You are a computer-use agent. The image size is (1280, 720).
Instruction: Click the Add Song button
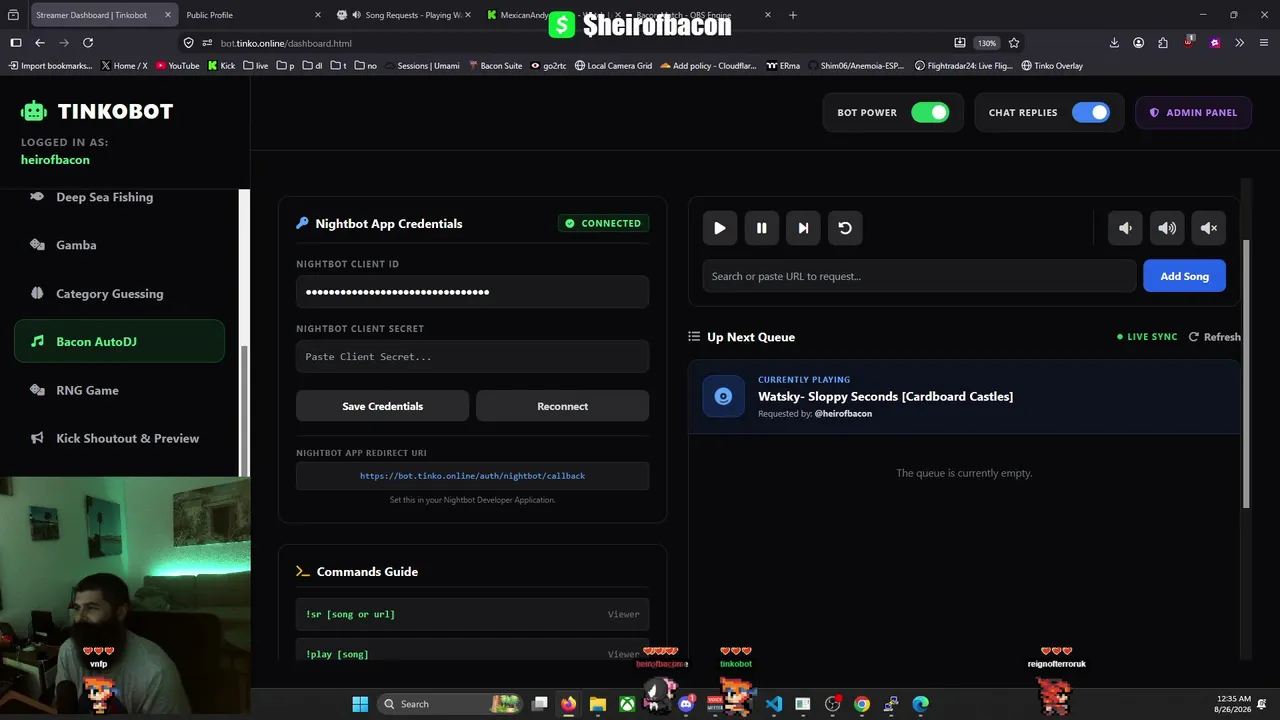(x=1184, y=276)
